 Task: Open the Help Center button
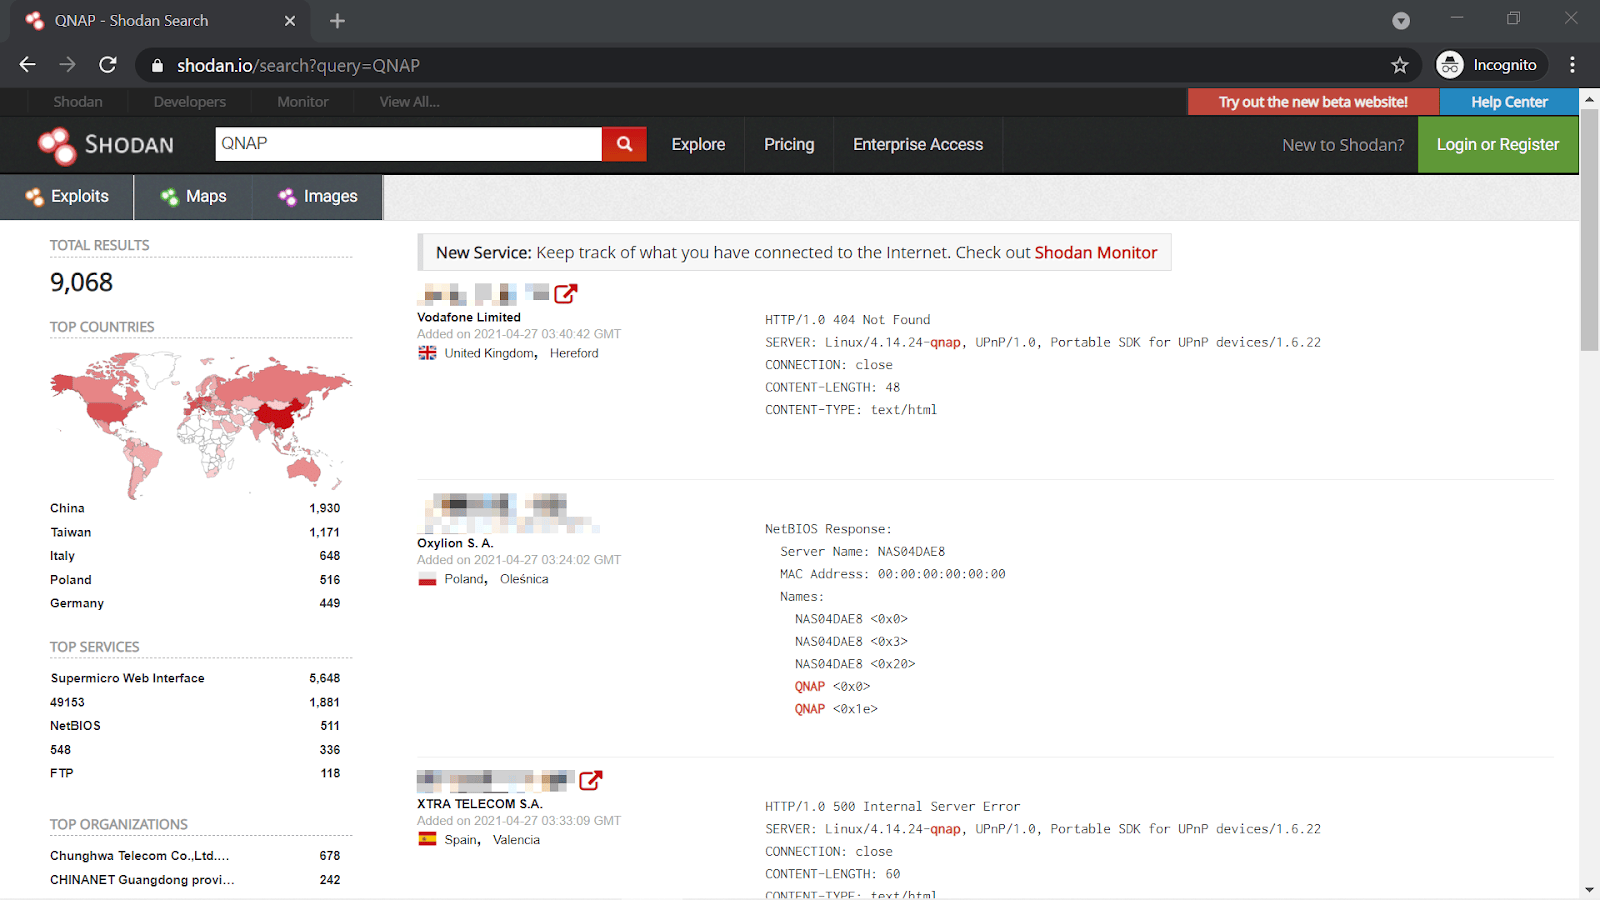click(1509, 102)
